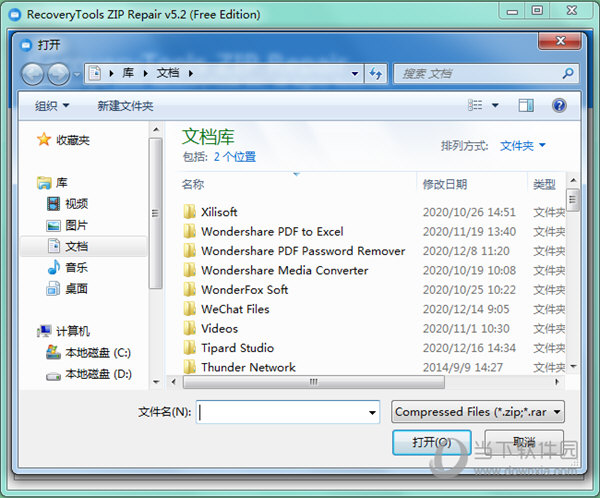
Task: Sort by the 类型 column header
Action: pyautogui.click(x=546, y=184)
